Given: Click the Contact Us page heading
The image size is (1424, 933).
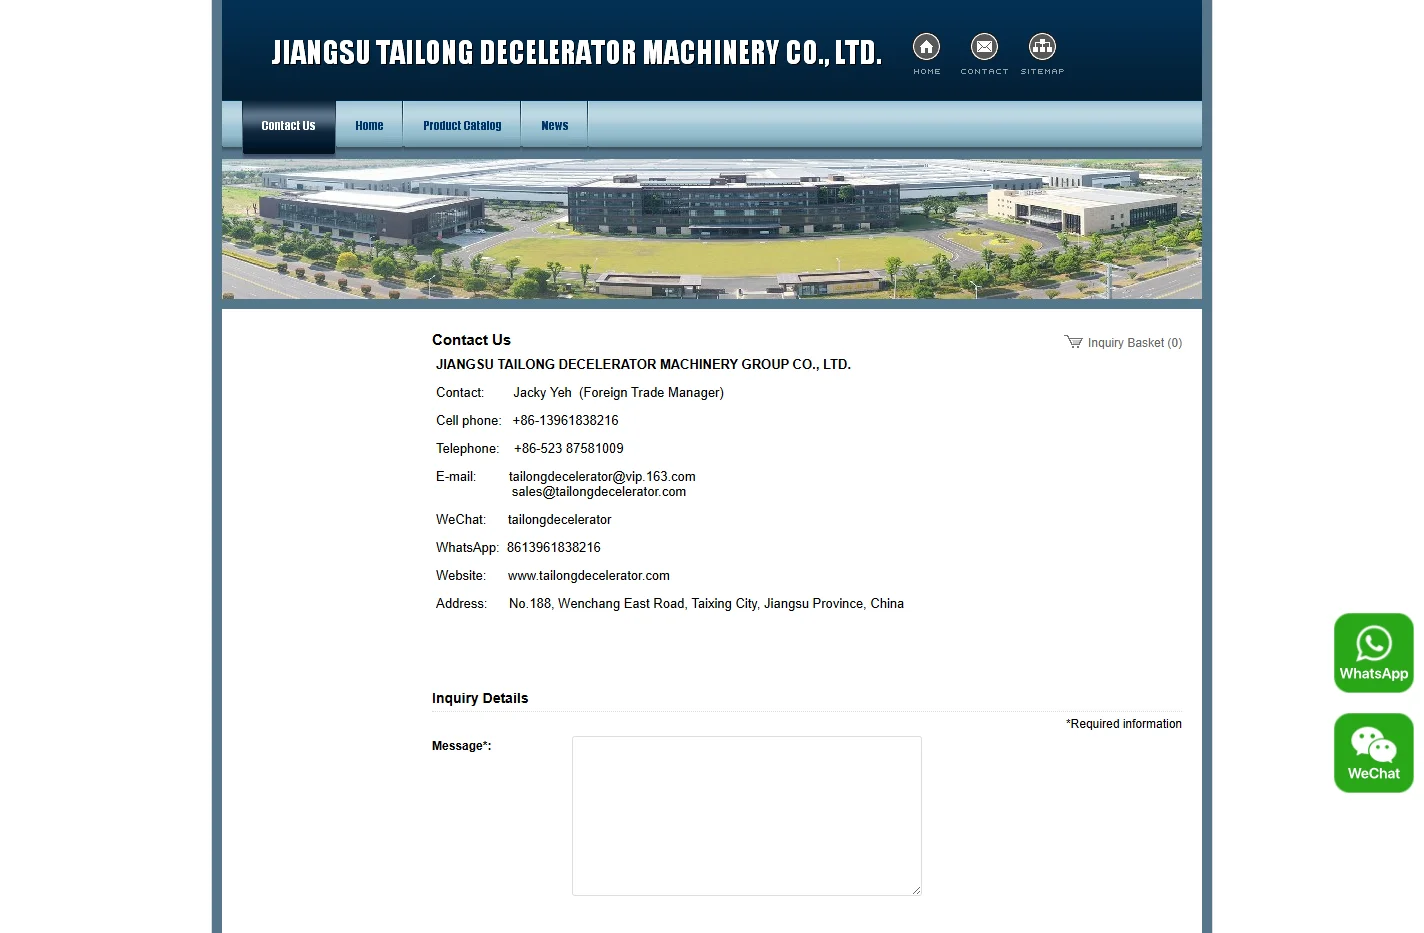Looking at the screenshot, I should (471, 340).
